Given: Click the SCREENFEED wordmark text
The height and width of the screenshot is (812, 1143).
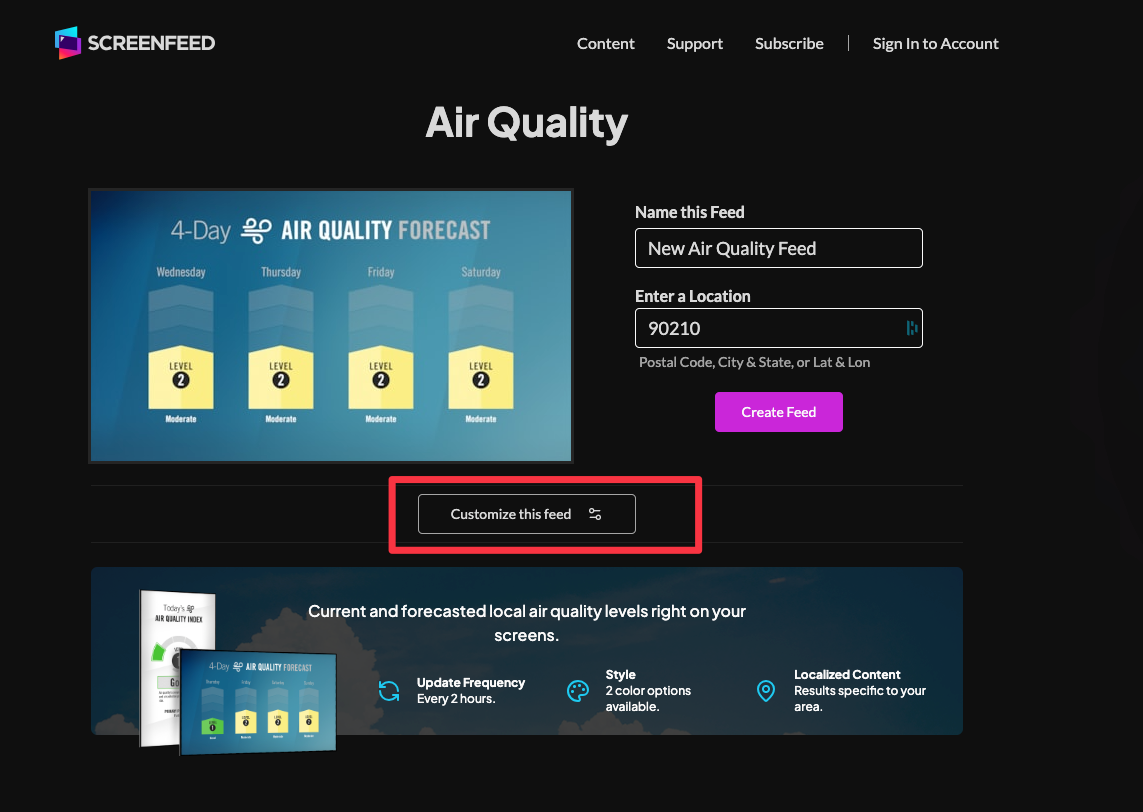Looking at the screenshot, I should 151,43.
